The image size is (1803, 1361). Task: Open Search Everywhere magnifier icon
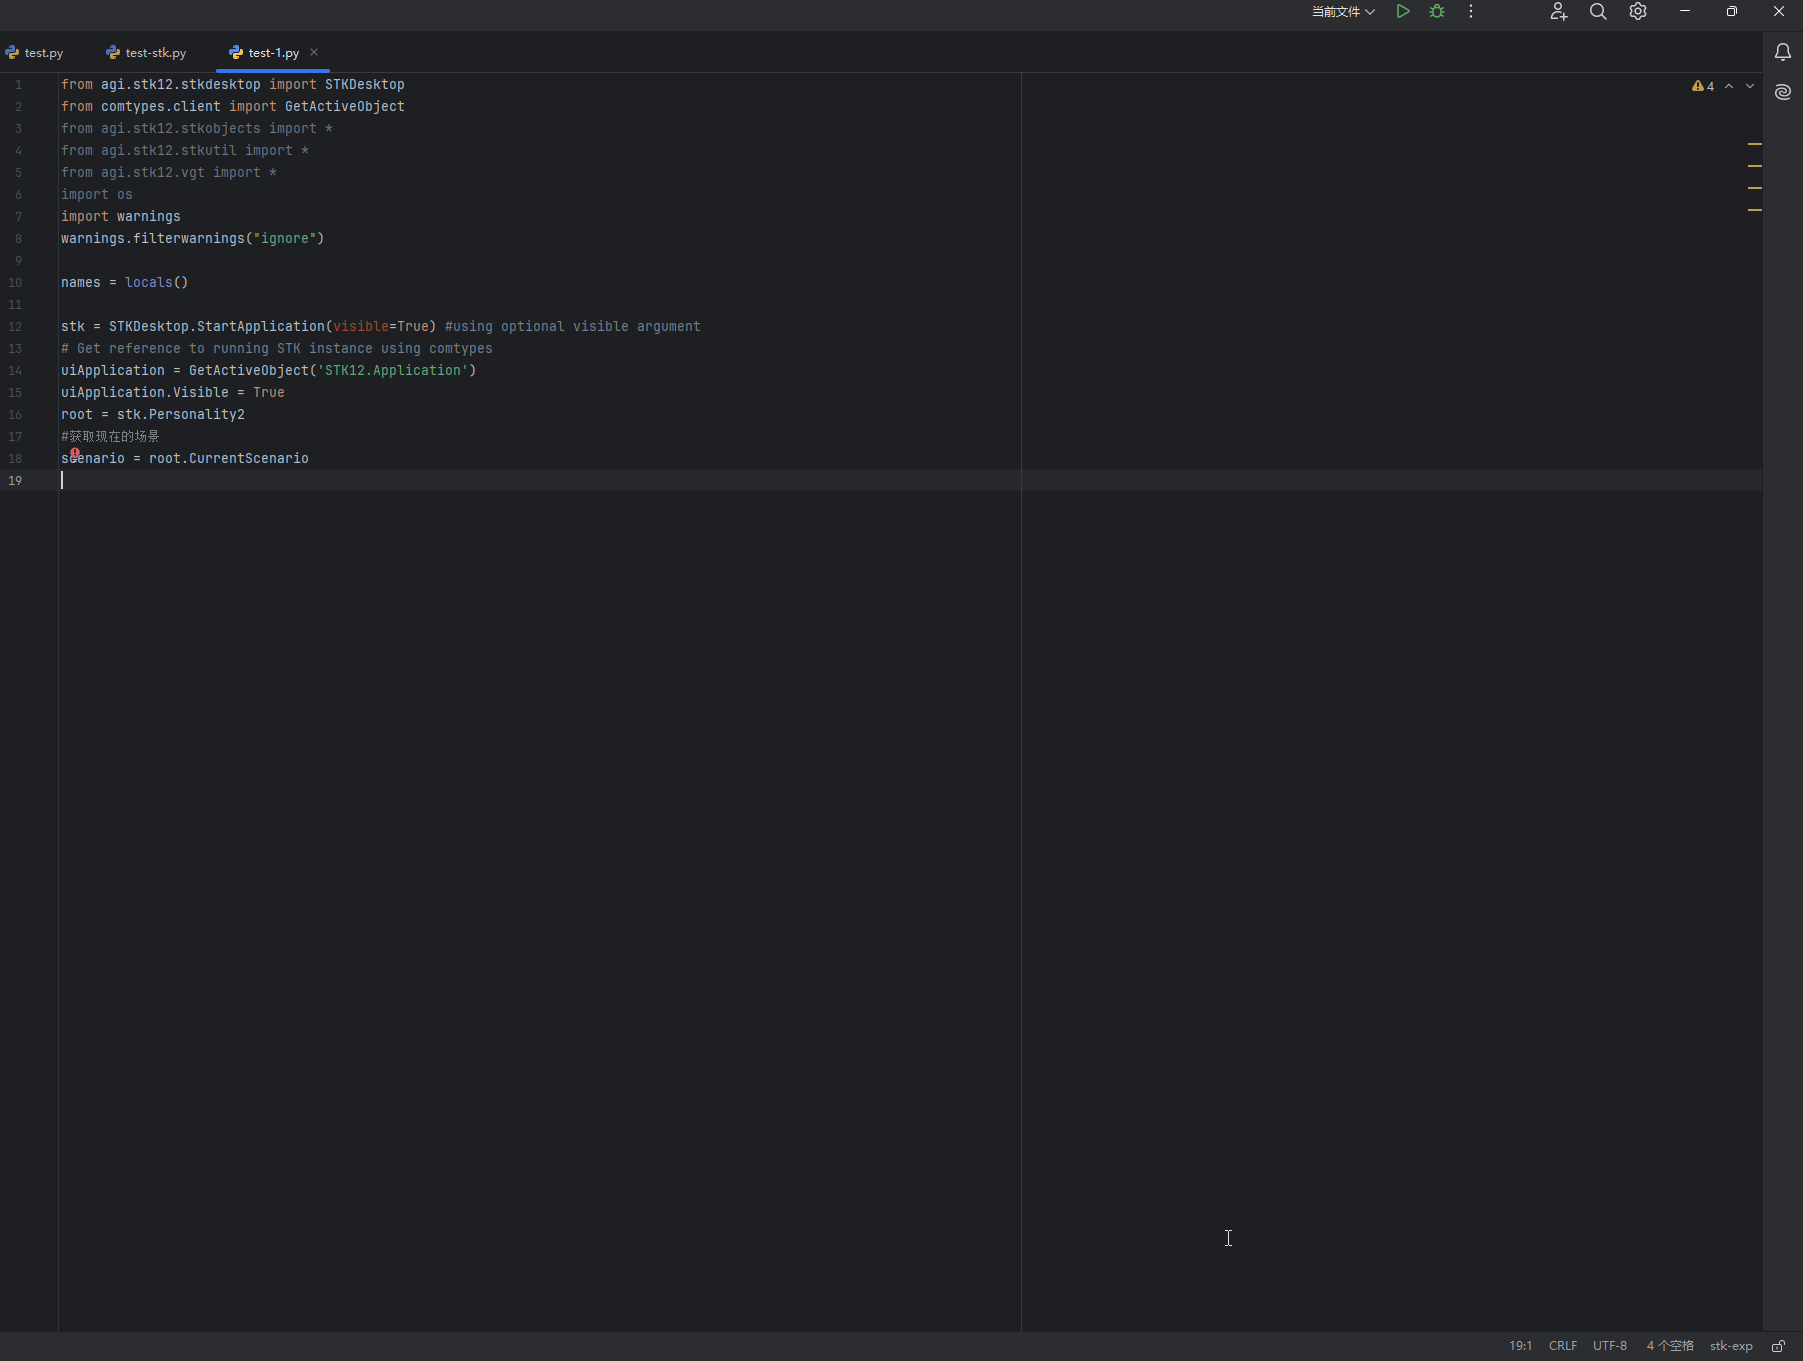(x=1598, y=12)
